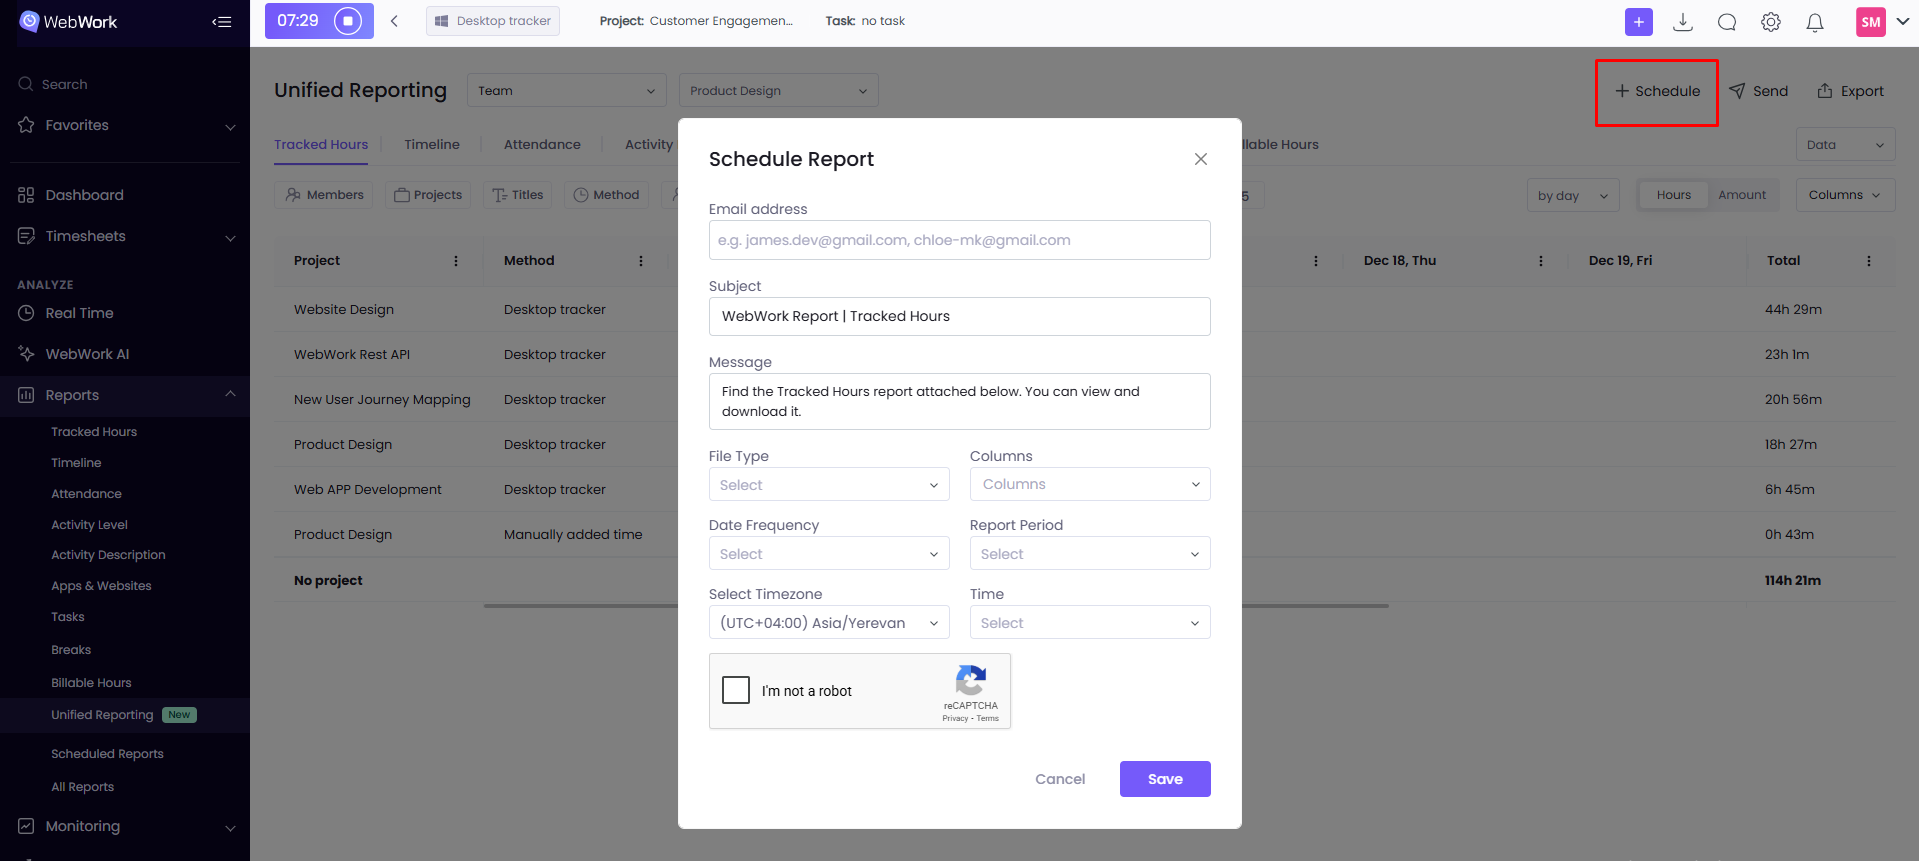Open the Select Timezone dropdown
Viewport: 1919px width, 861px height.
pos(828,623)
